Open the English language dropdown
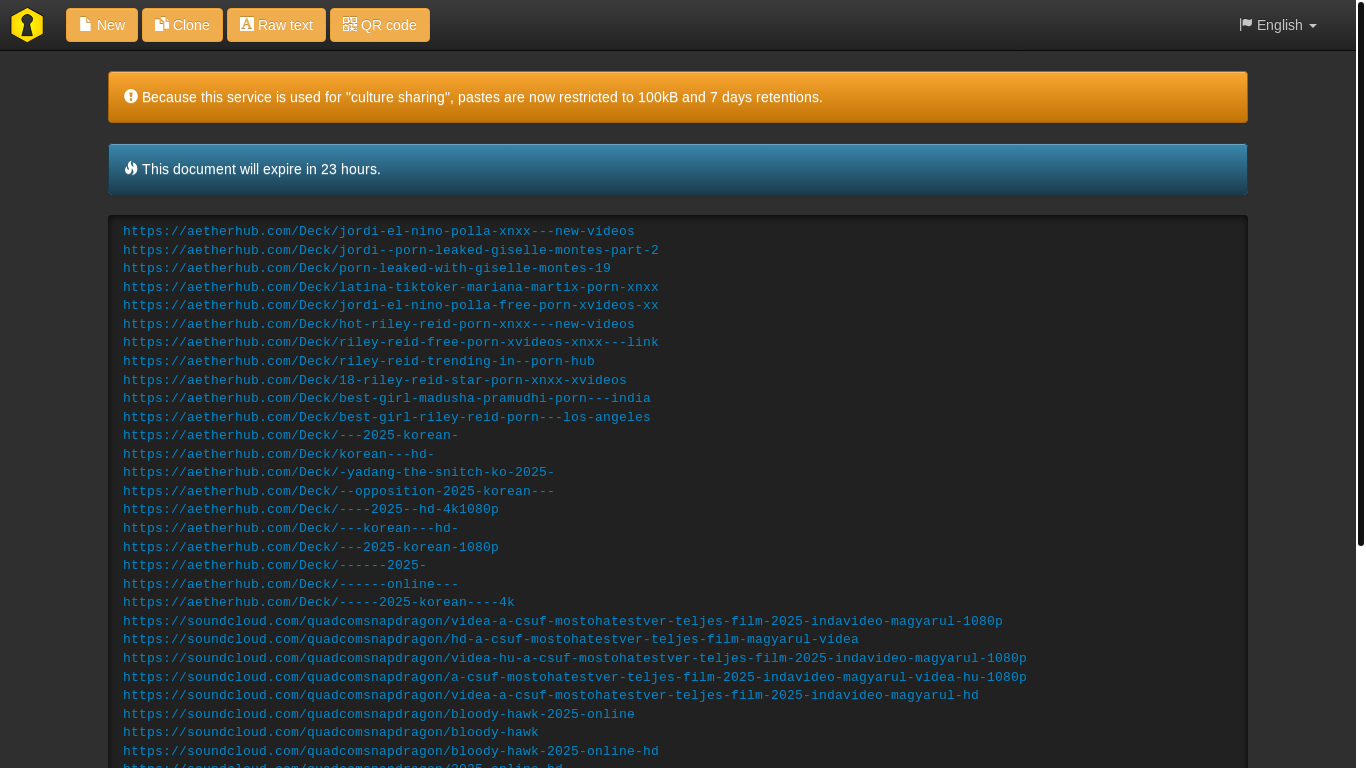Image resolution: width=1366 pixels, height=768 pixels. point(1278,25)
